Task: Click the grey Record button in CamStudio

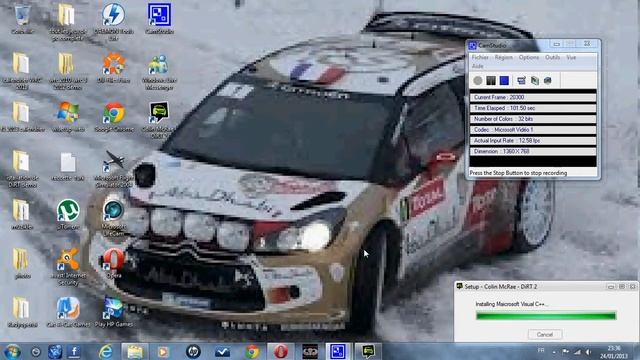Action: point(478,81)
